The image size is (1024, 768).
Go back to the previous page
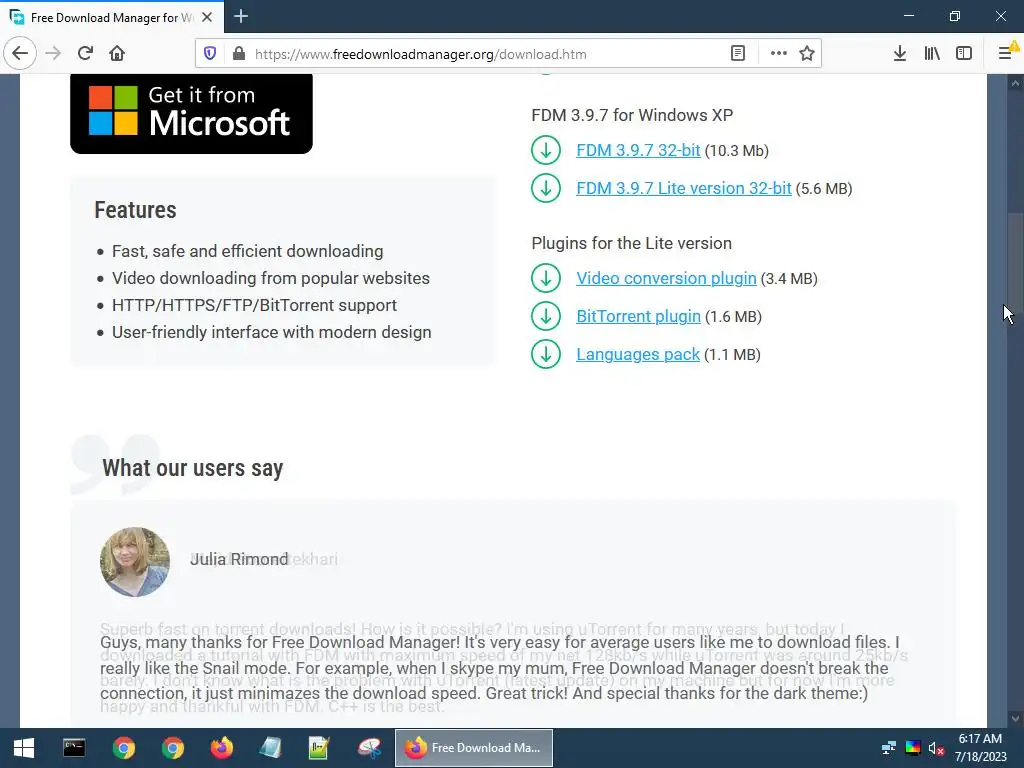pyautogui.click(x=20, y=53)
